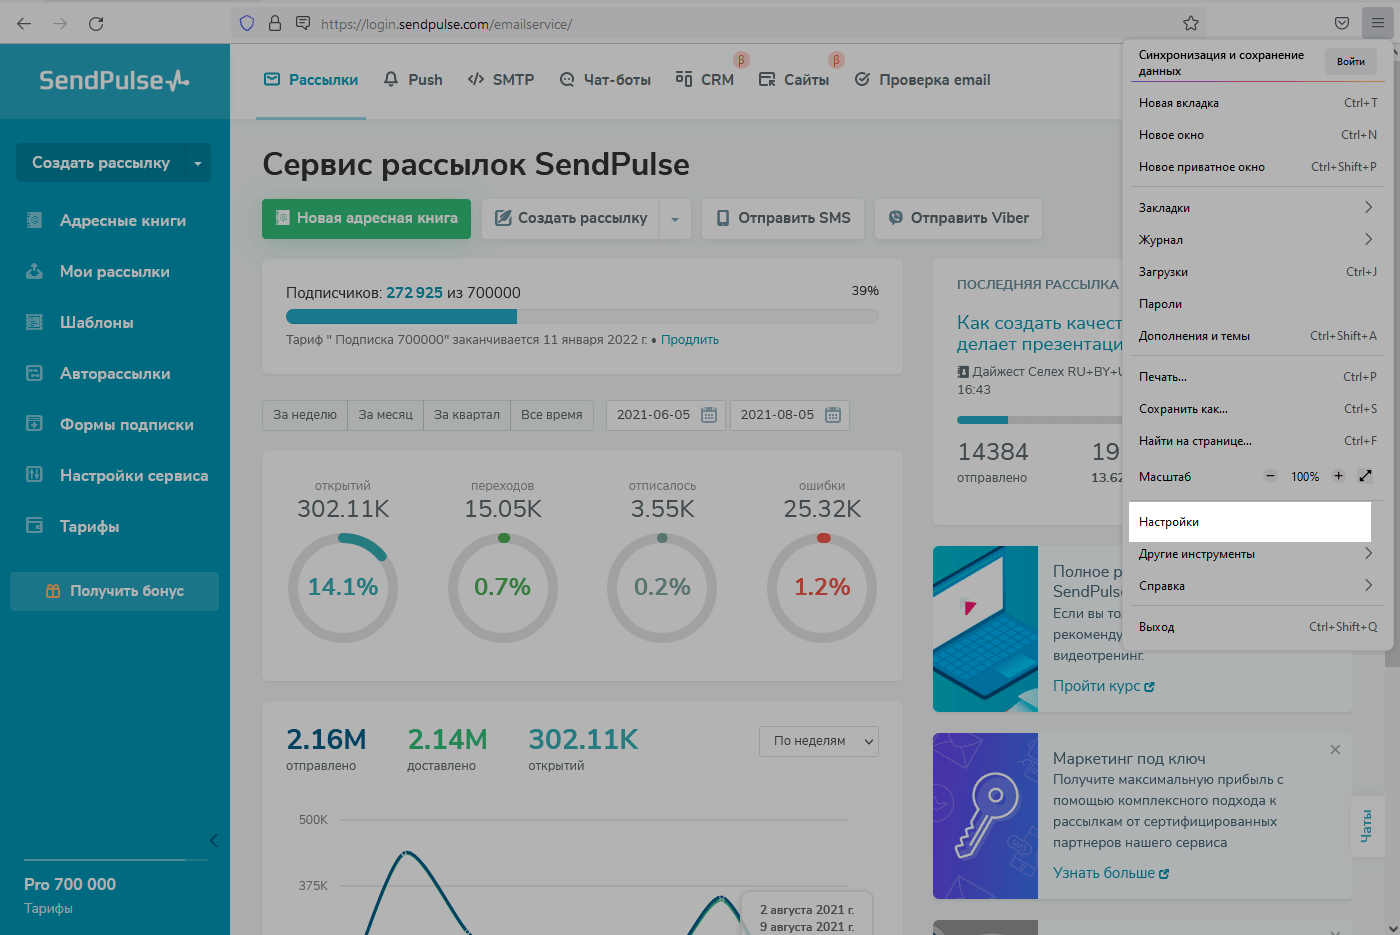This screenshot has width=1400, height=935.
Task: Close the Маркетинг под ключ card
Action: pos(1335,749)
